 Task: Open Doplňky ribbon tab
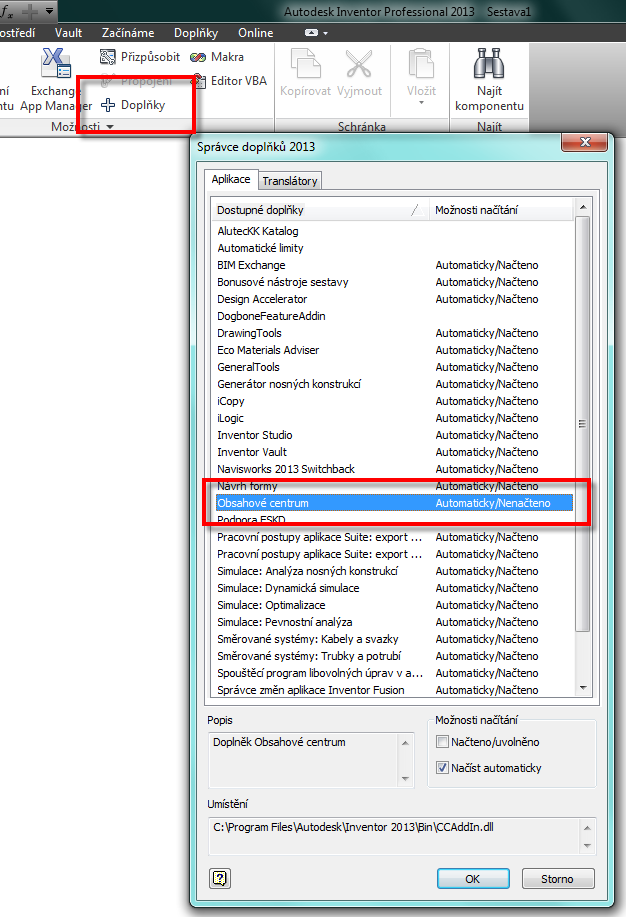tap(196, 33)
